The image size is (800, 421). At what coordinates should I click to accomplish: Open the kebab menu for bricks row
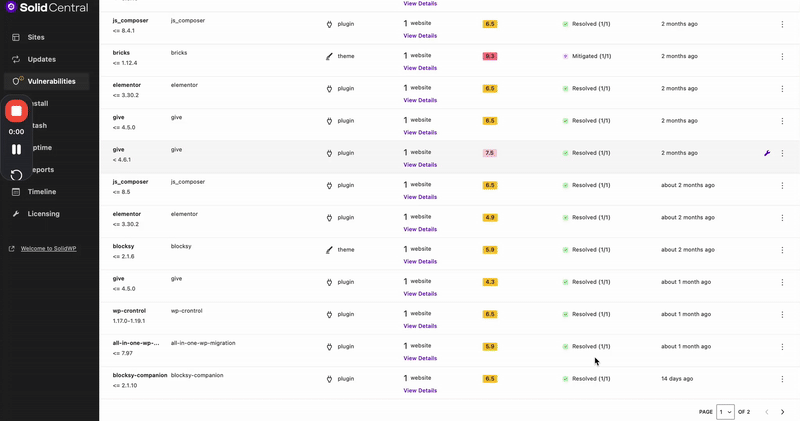point(782,56)
